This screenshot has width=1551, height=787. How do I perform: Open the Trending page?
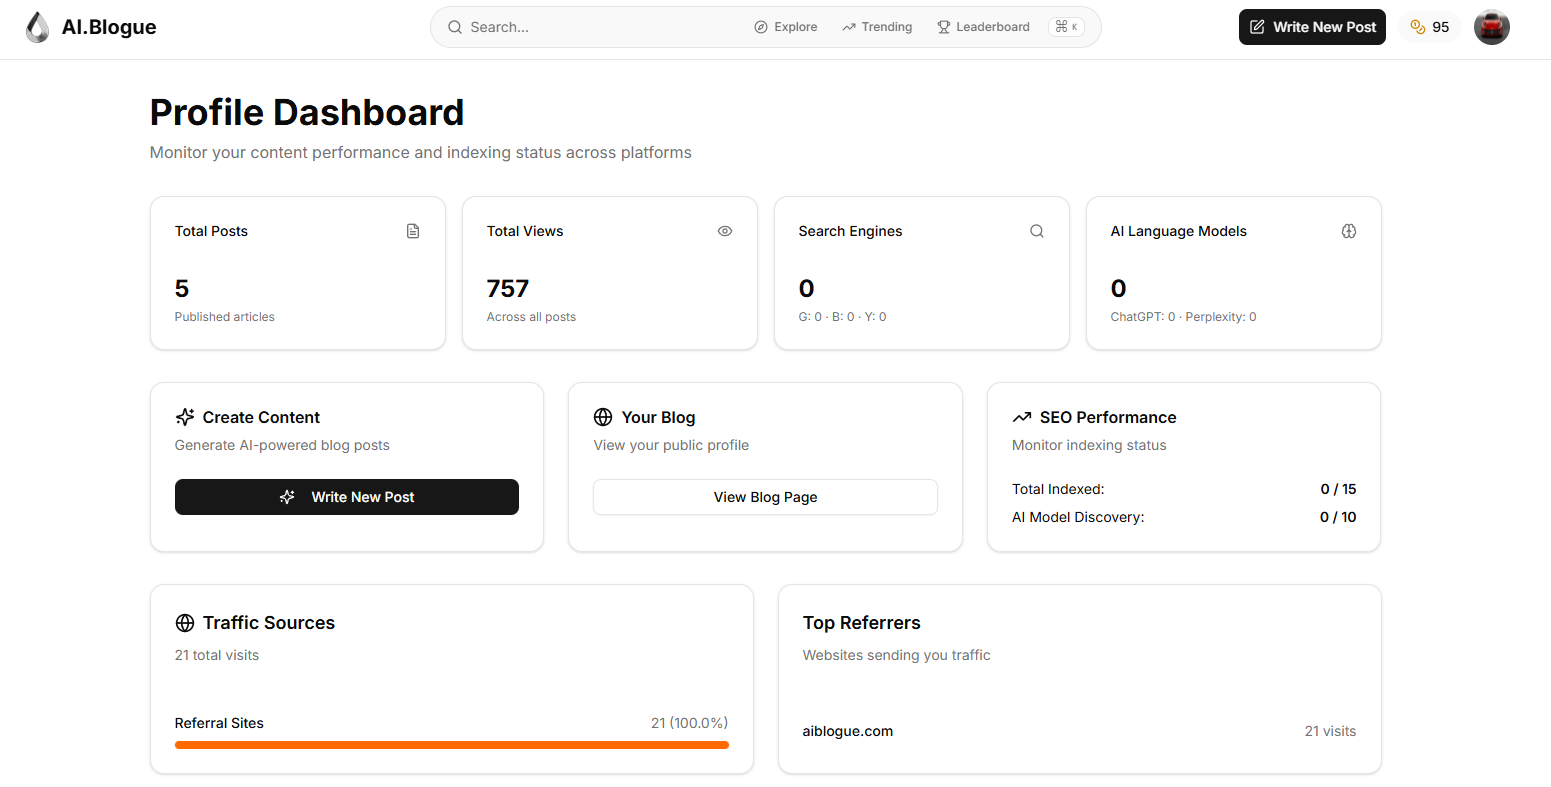[877, 27]
